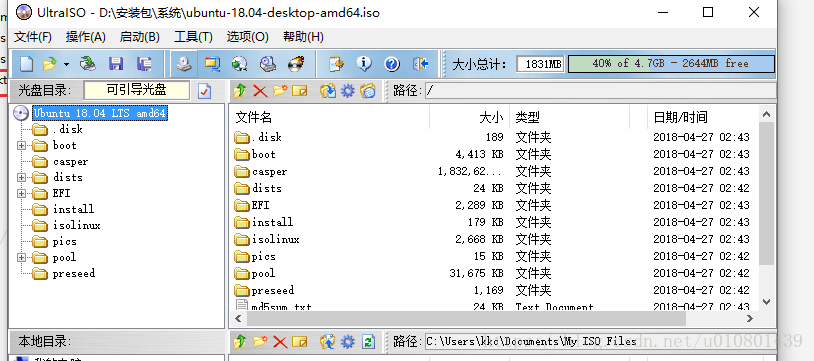Open the blue info icon
814x361 pixels.
pyautogui.click(x=364, y=64)
